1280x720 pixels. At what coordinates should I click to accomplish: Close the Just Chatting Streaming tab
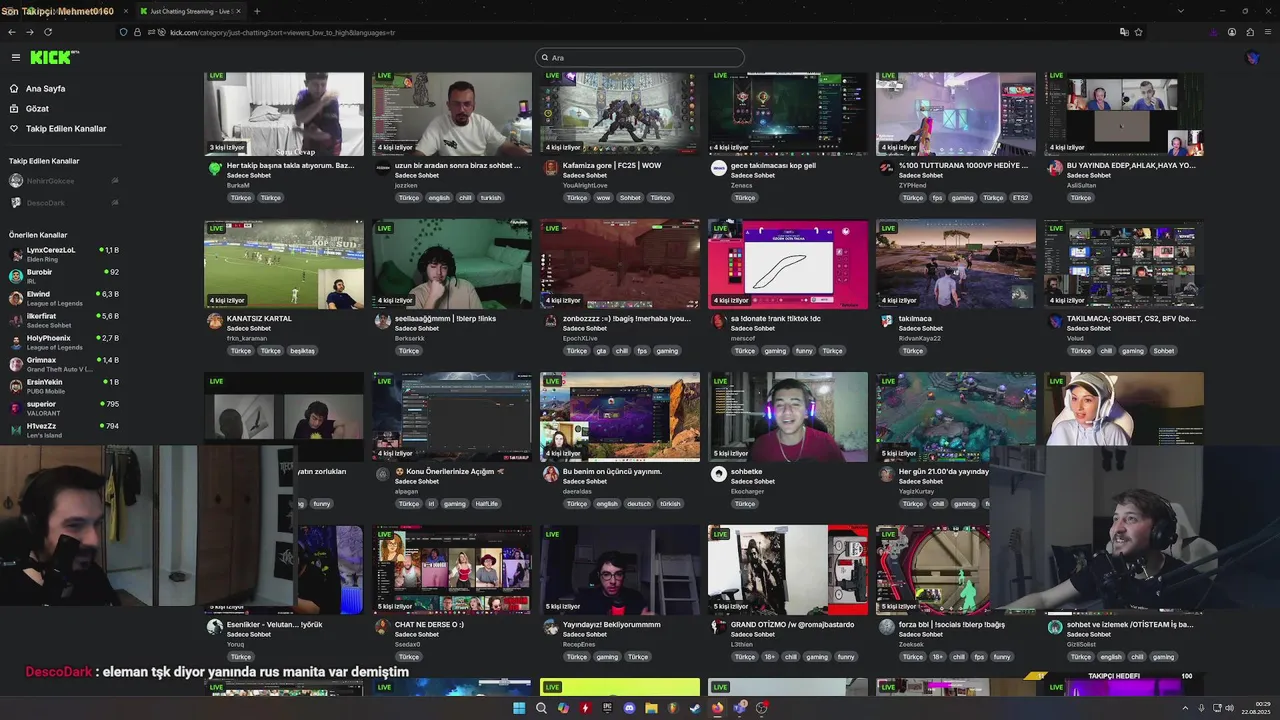coord(238,11)
